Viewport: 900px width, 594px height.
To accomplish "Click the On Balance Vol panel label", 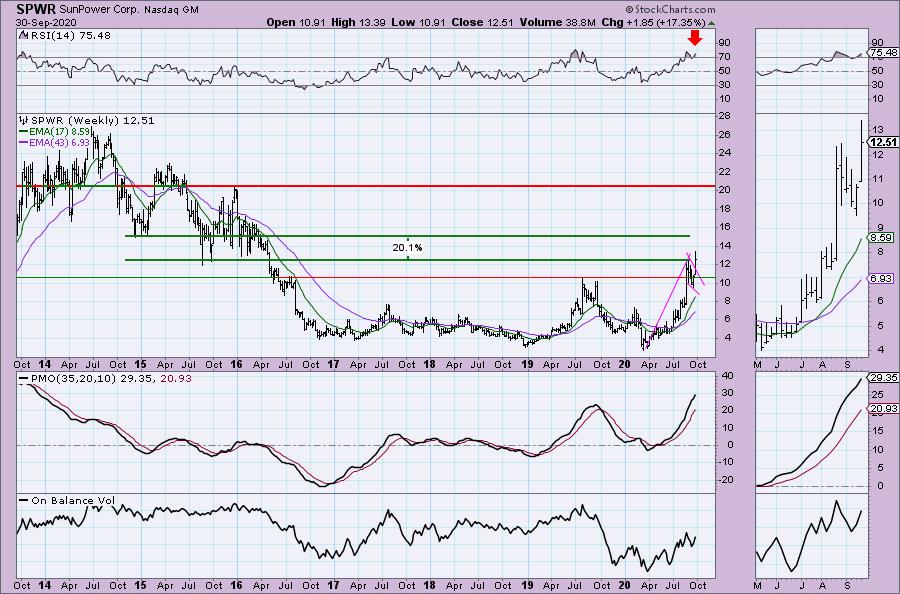I will 73,500.
